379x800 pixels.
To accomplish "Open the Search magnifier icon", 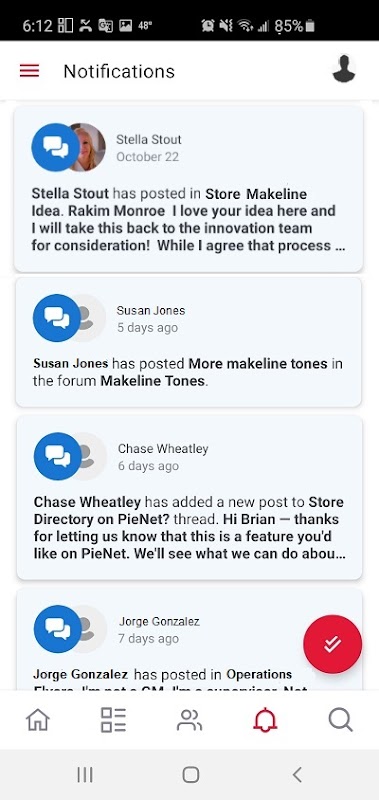I will point(340,720).
